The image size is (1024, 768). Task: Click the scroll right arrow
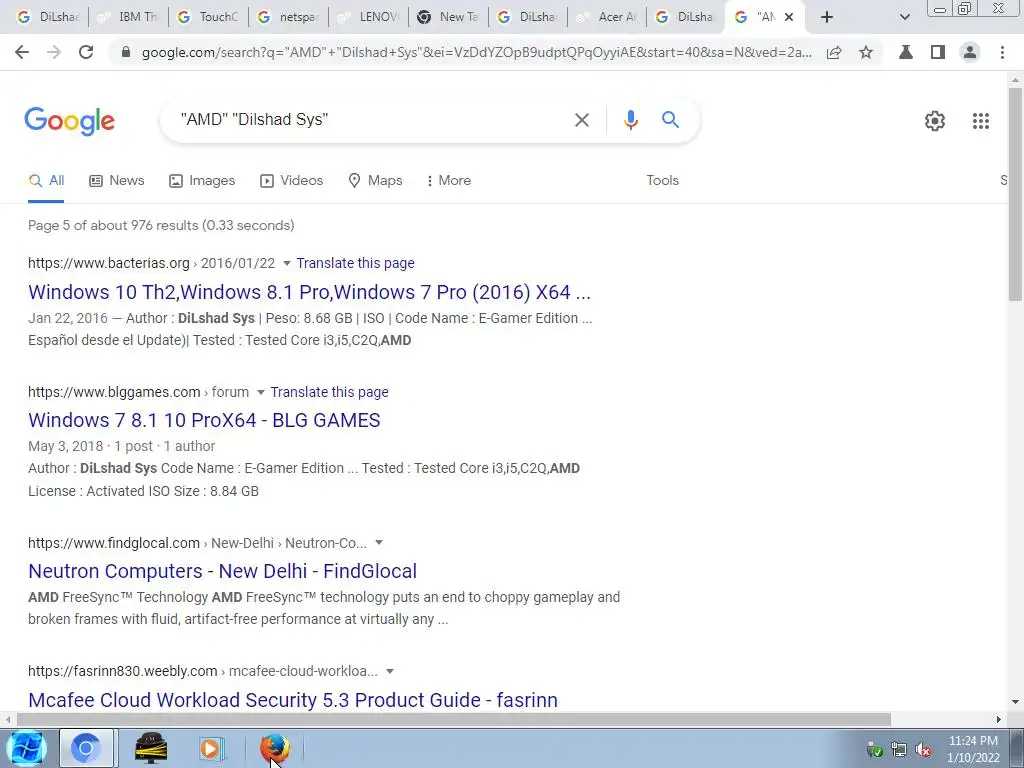pos(999,720)
